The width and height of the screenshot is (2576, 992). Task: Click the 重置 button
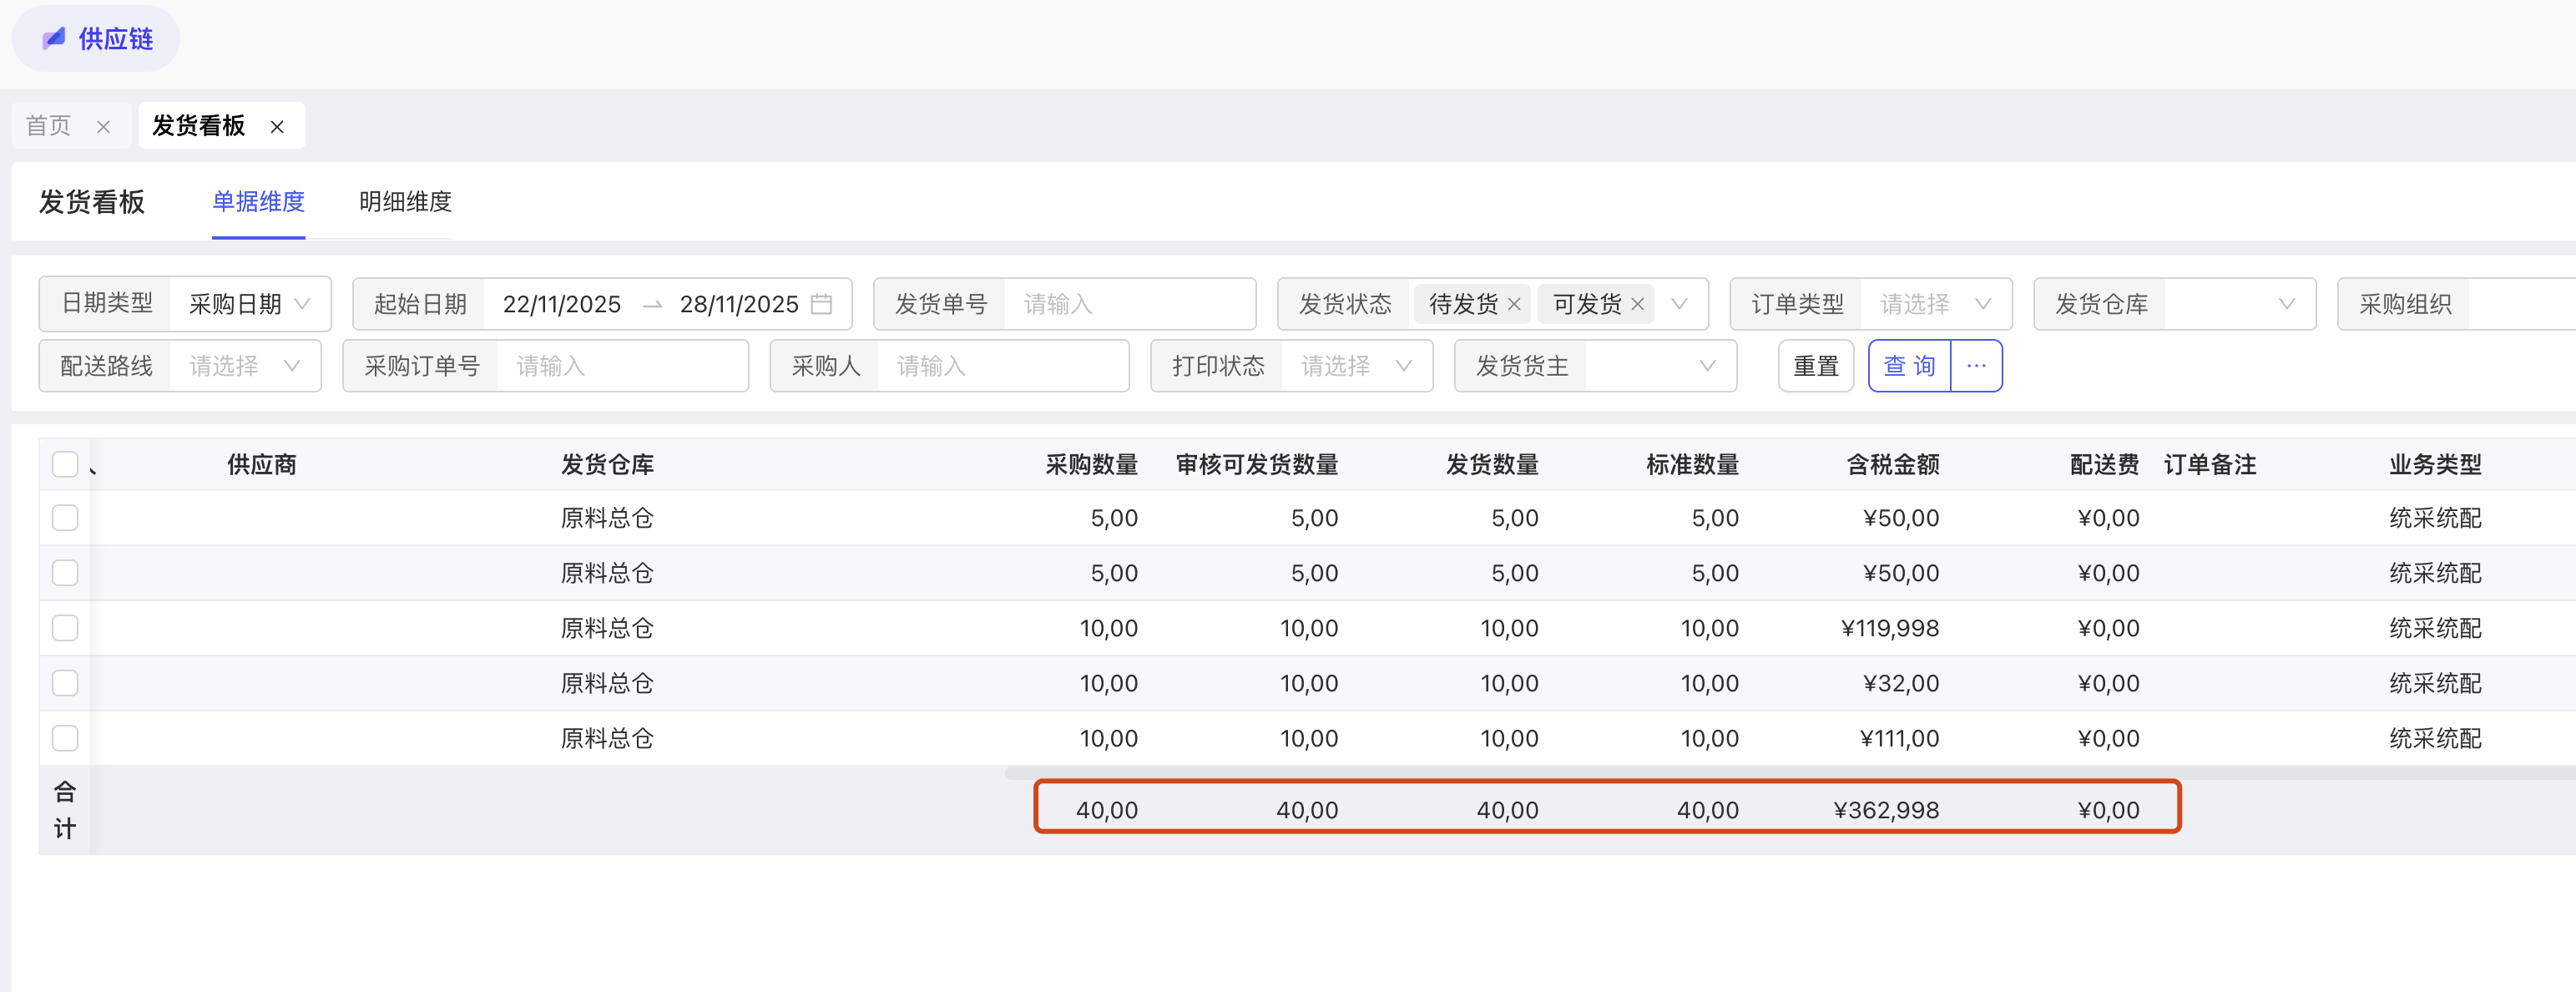[1815, 366]
